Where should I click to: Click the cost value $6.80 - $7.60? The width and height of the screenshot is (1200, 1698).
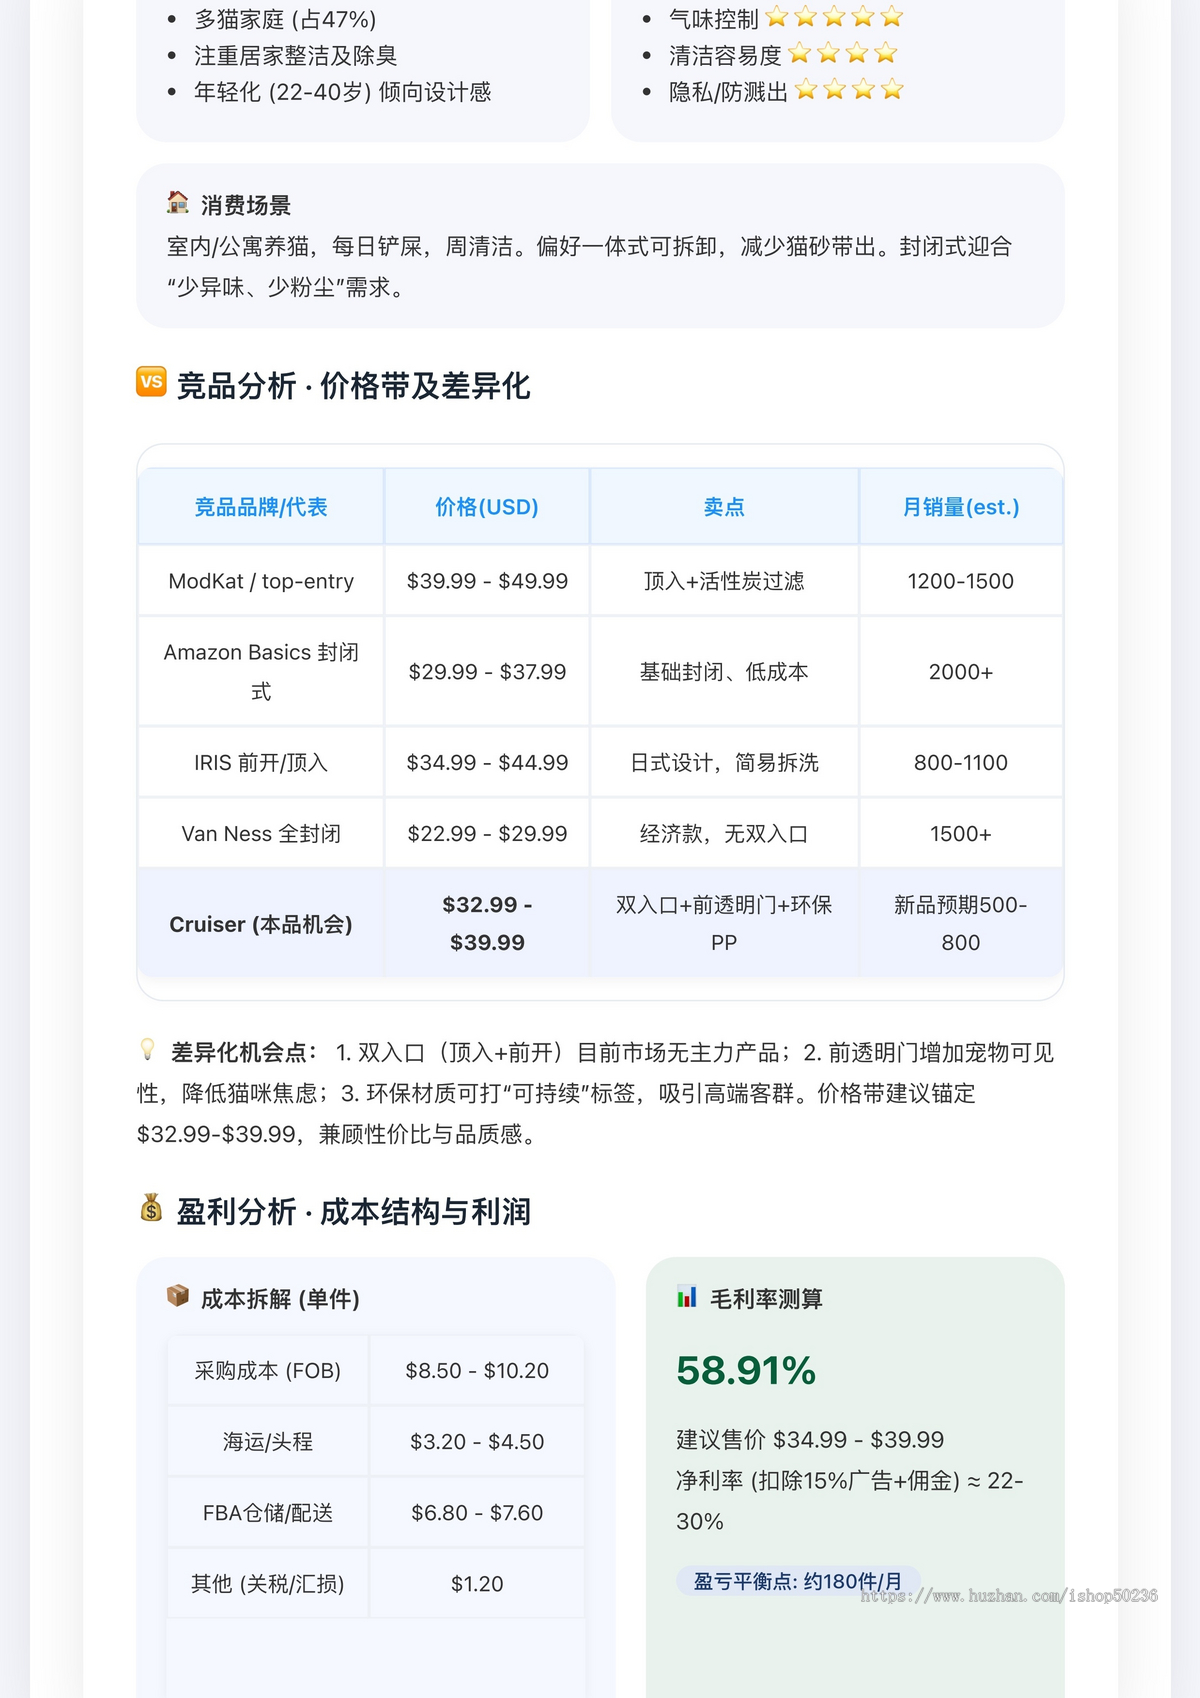click(x=477, y=1512)
